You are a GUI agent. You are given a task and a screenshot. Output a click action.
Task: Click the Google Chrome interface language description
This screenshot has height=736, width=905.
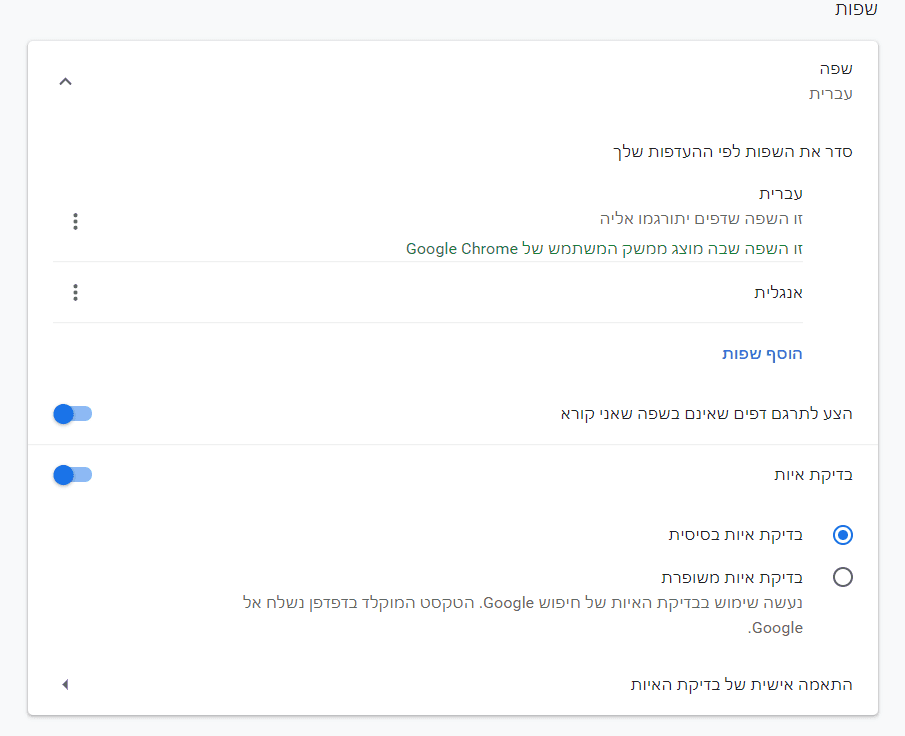click(604, 248)
